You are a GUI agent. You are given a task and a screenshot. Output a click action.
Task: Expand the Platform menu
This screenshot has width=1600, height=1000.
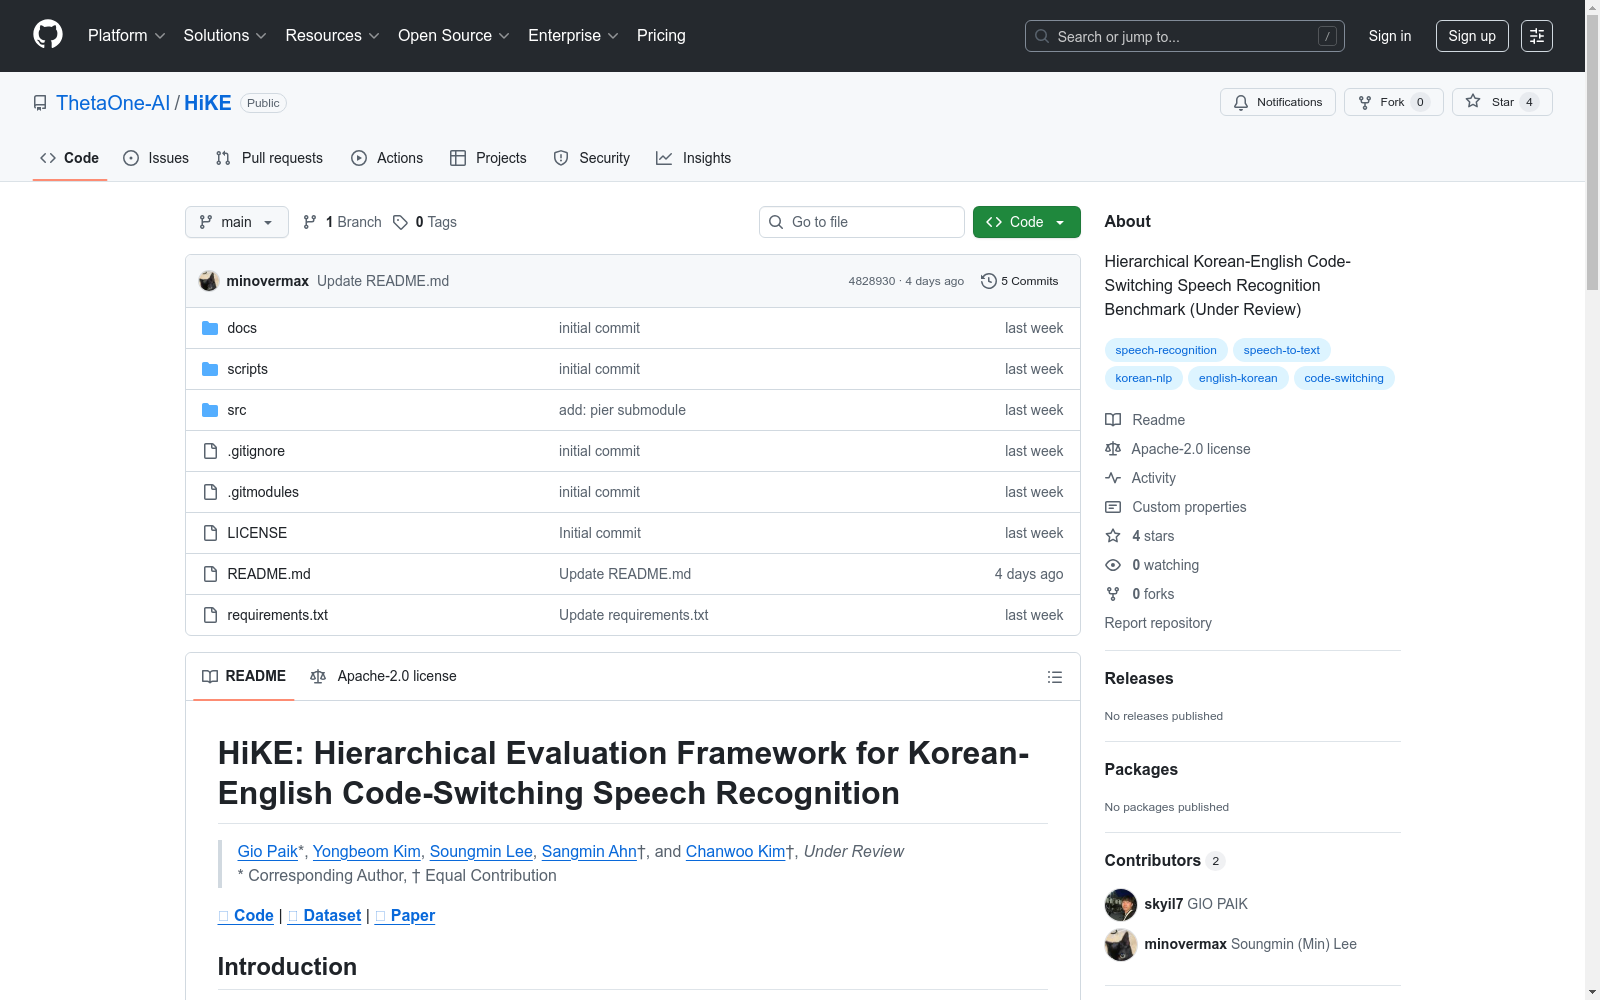coord(126,35)
